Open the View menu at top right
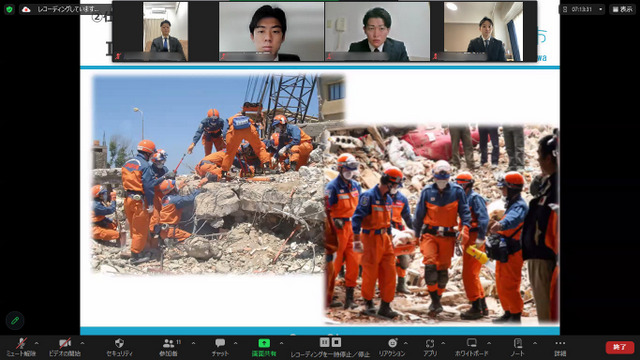The height and width of the screenshot is (360, 640). (622, 9)
